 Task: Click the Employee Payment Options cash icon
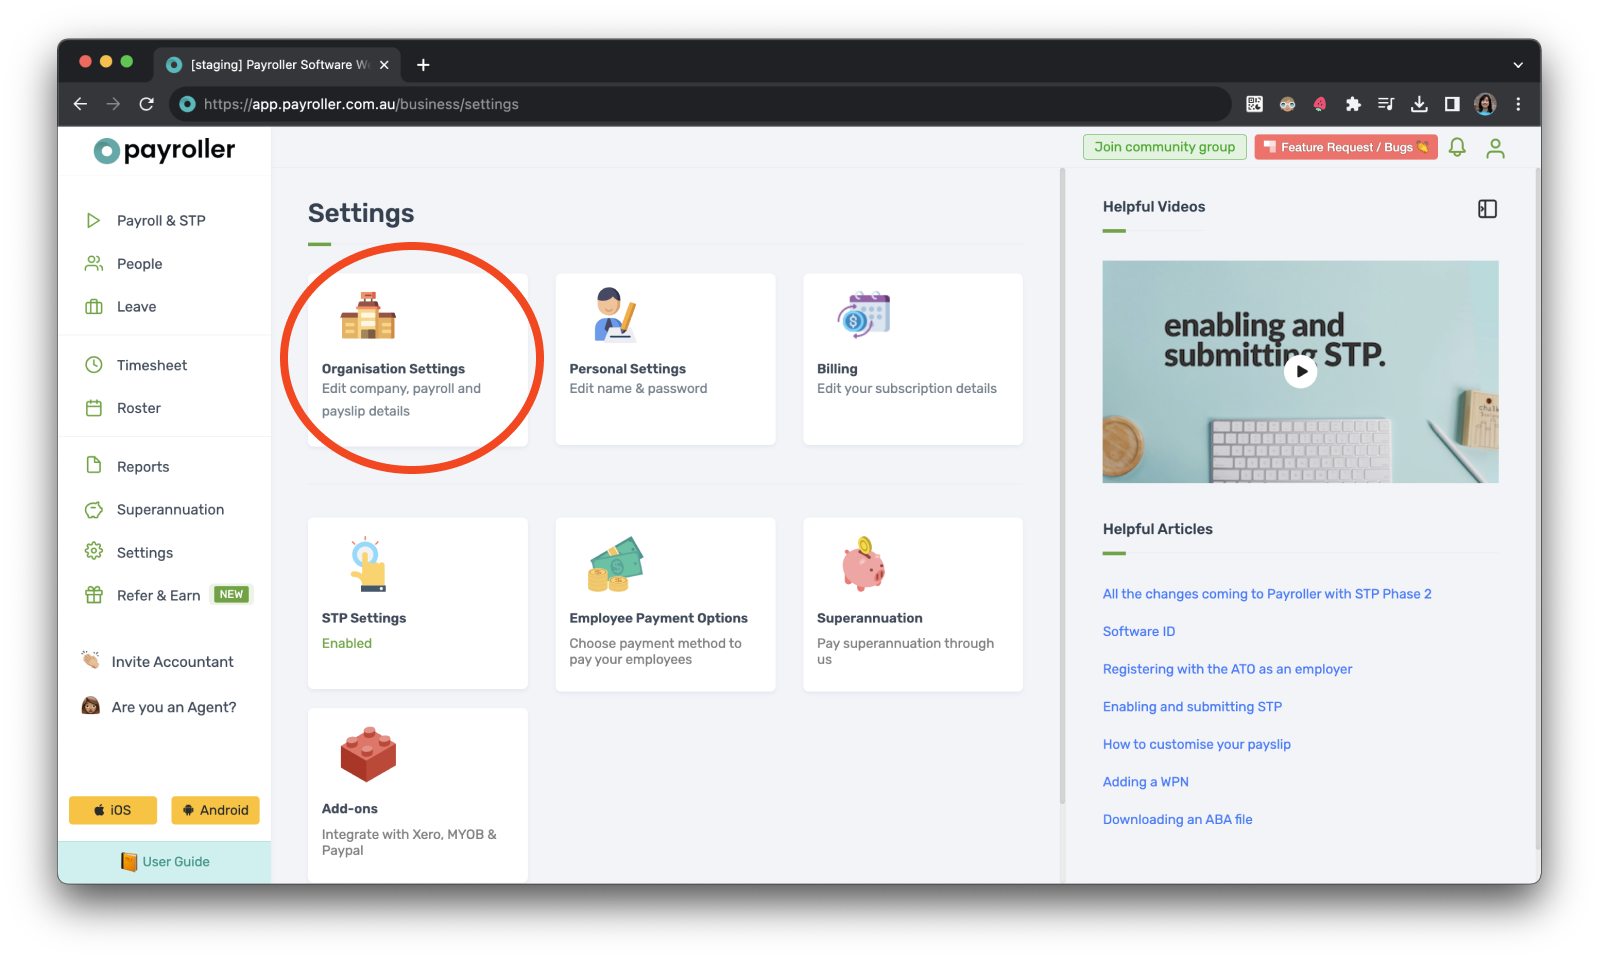coord(615,564)
